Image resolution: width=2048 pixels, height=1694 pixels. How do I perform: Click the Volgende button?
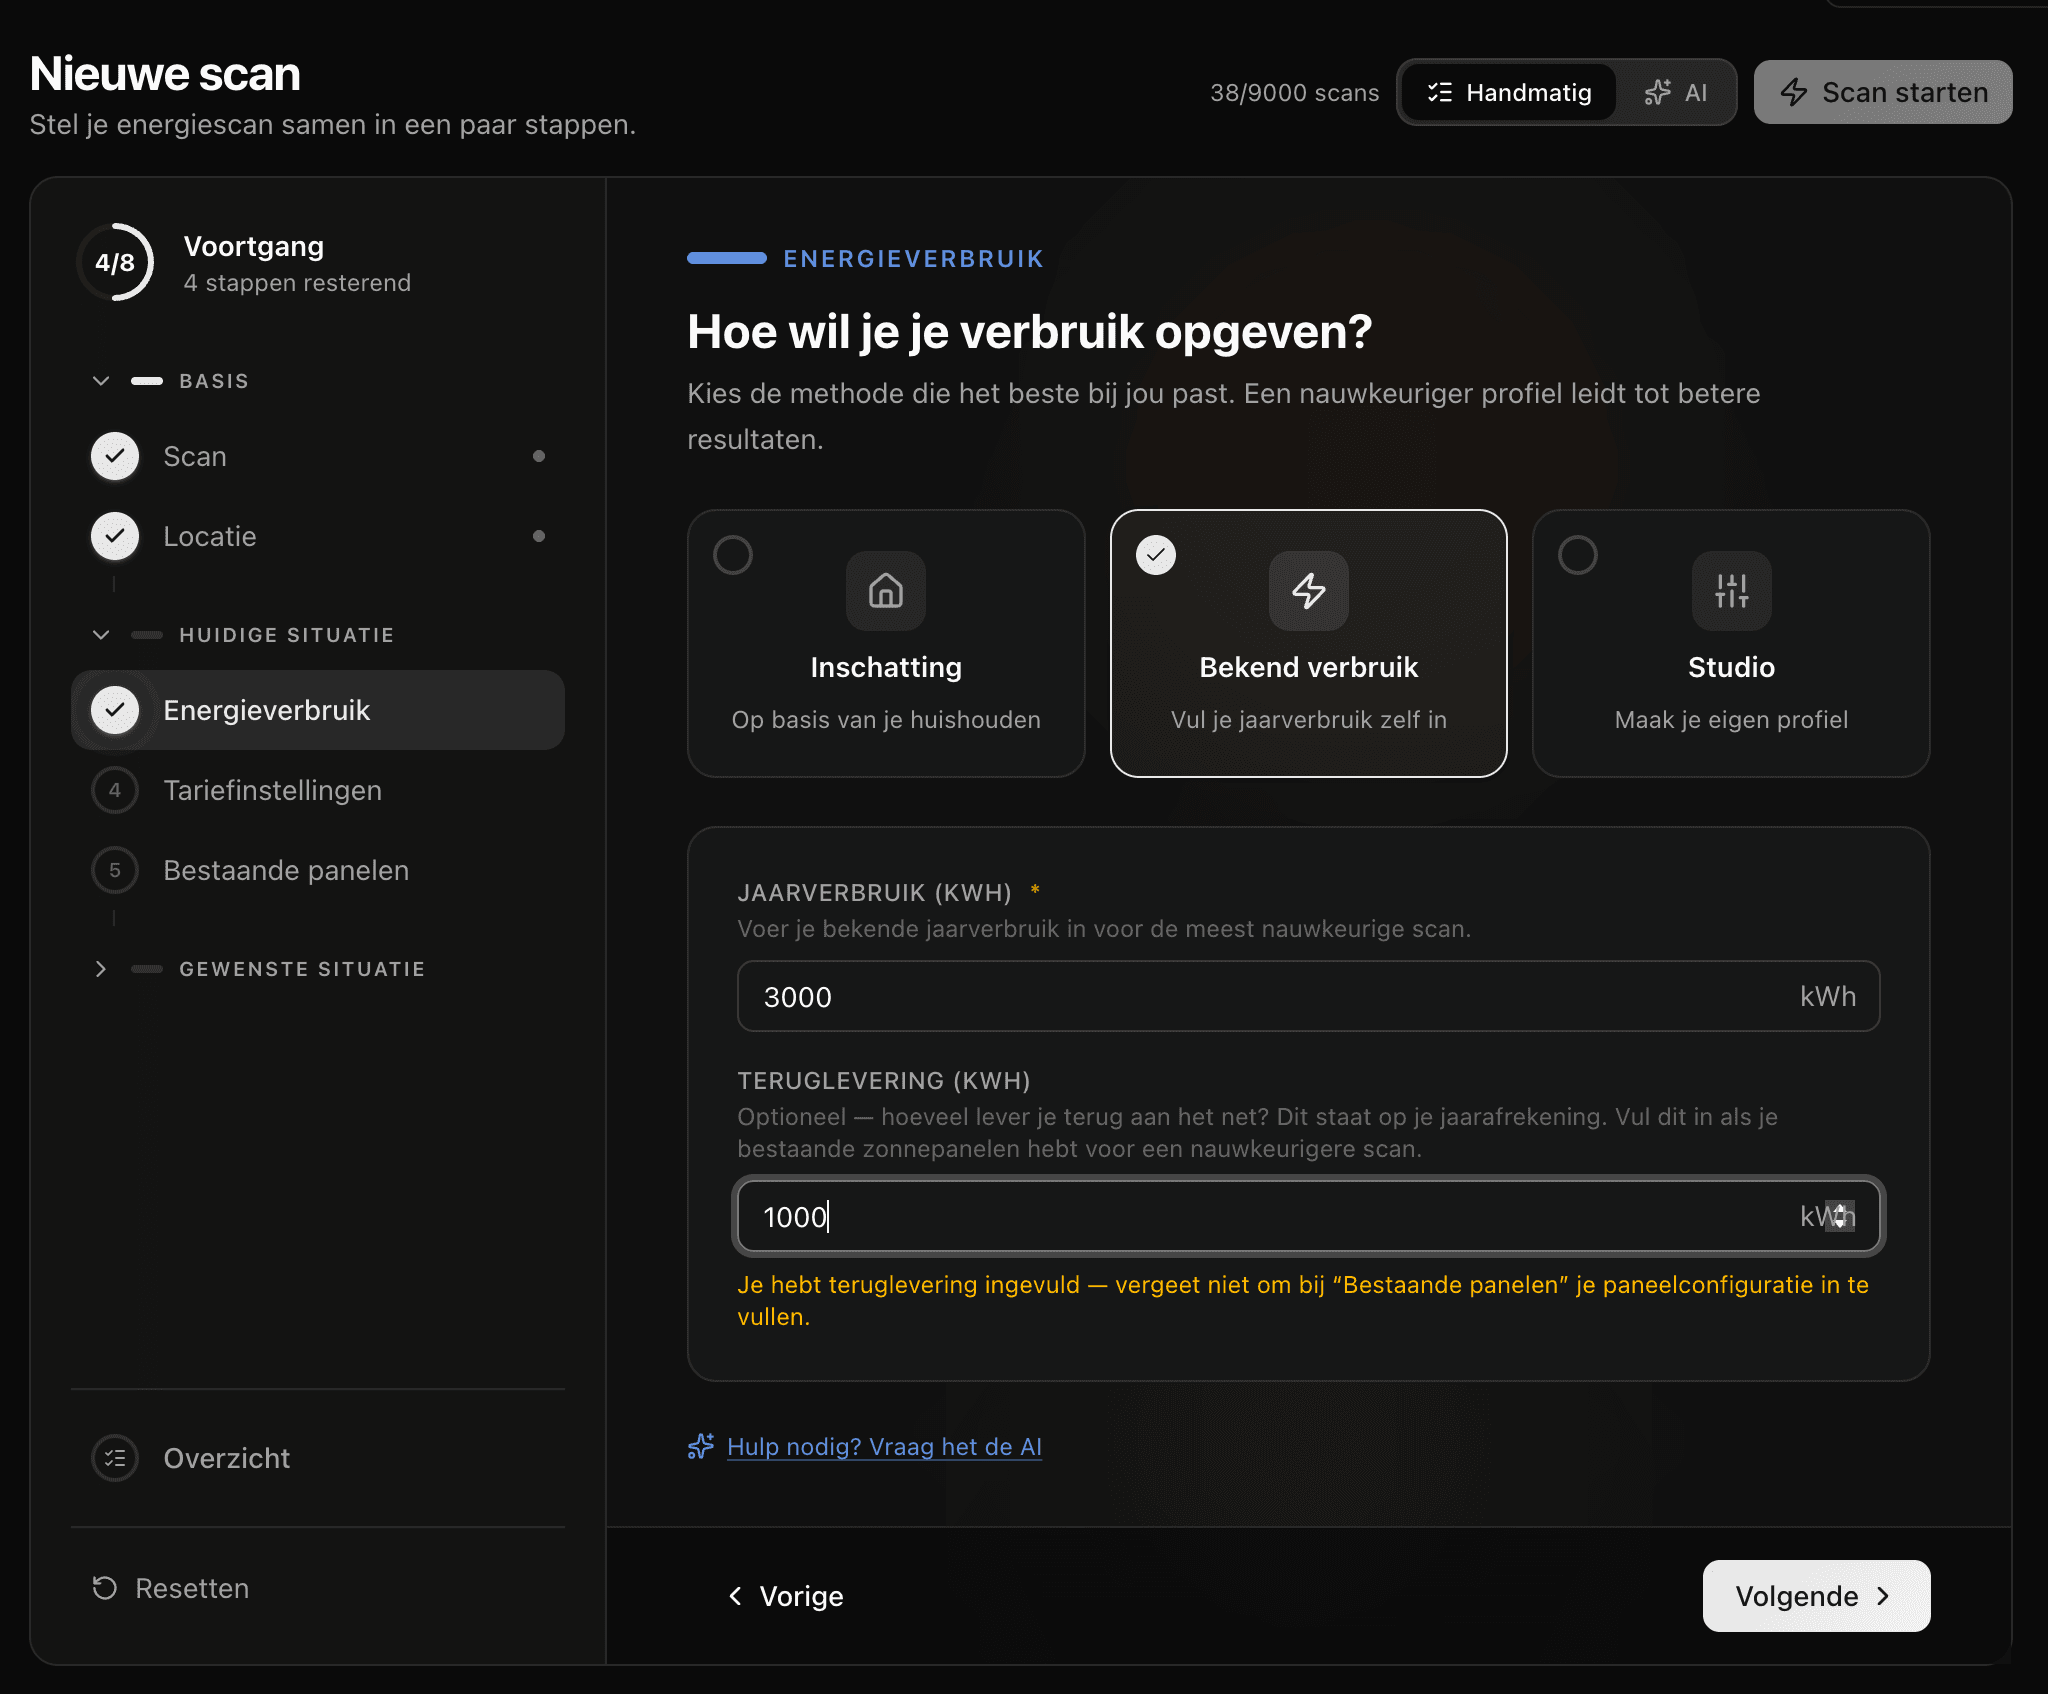tap(1816, 1596)
